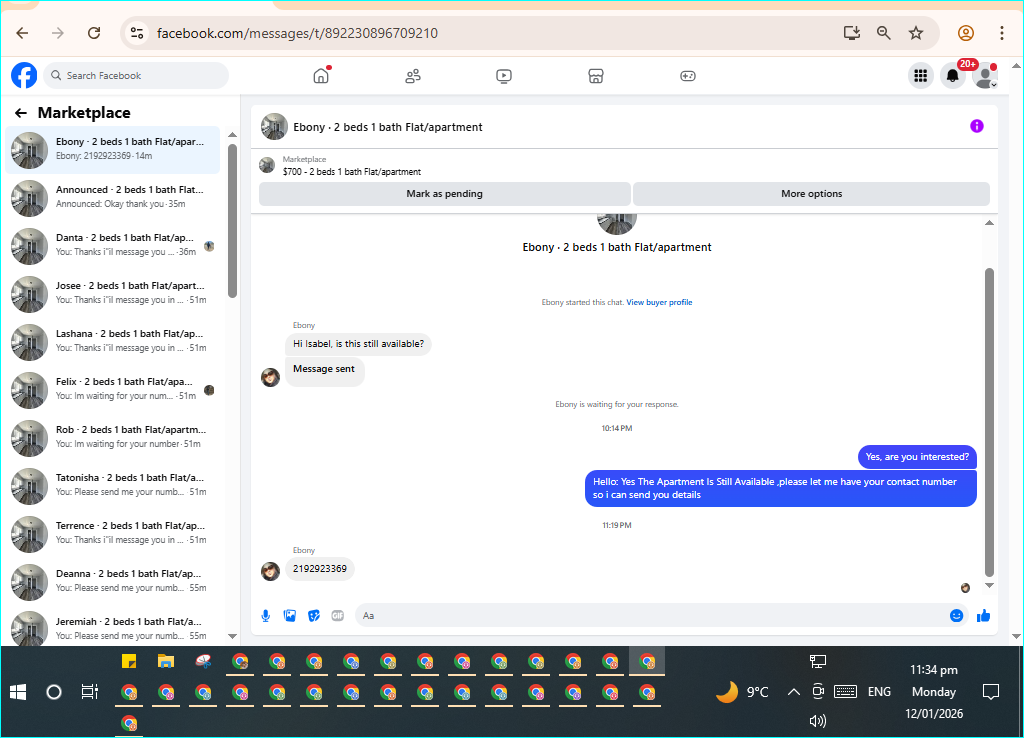Open the account profile avatar menu
This screenshot has height=738, width=1024.
(x=985, y=76)
